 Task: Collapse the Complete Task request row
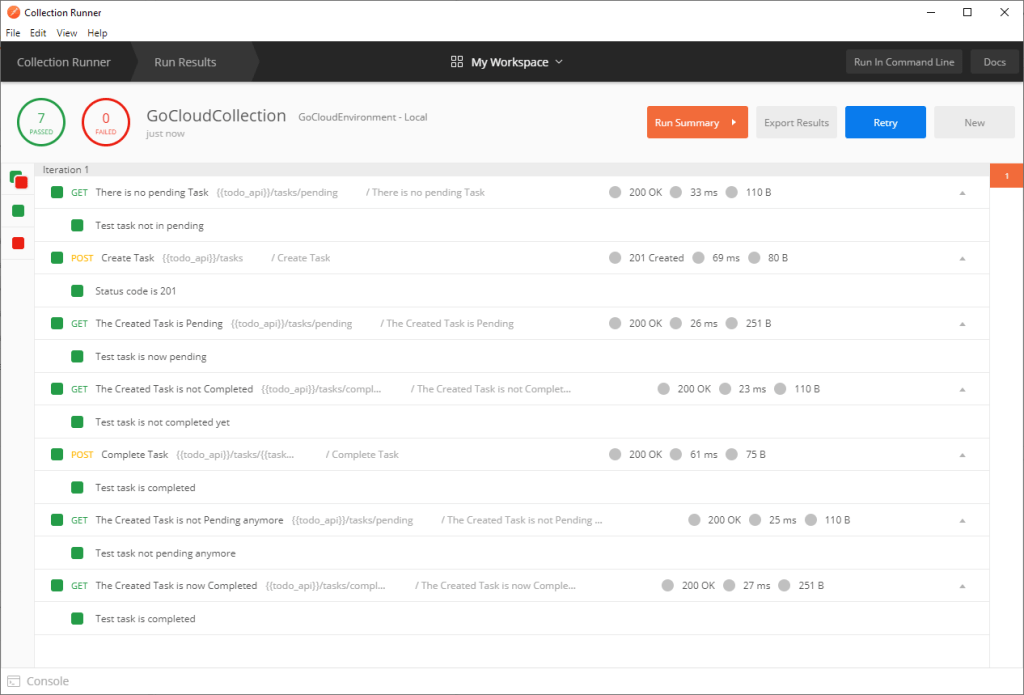click(x=962, y=455)
